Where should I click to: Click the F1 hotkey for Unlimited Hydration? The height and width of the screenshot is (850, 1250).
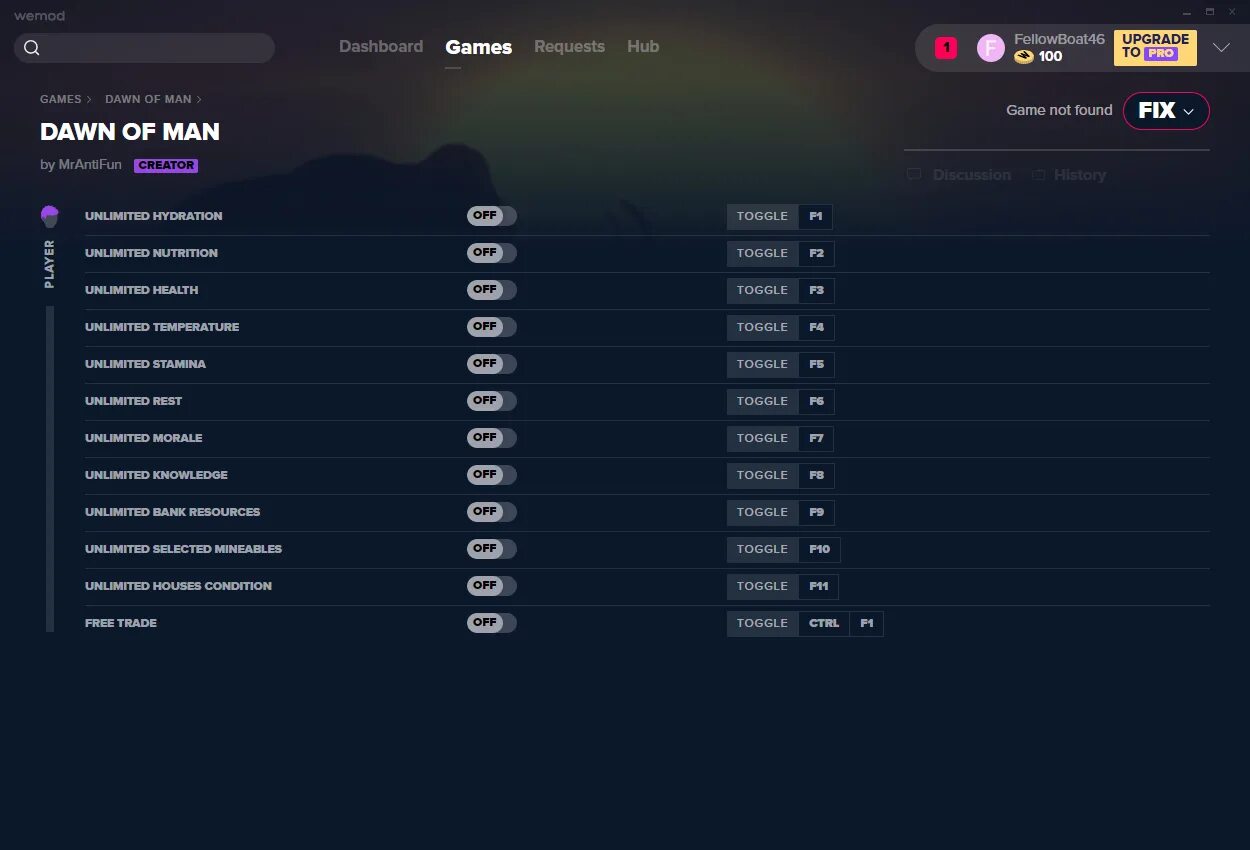coord(815,216)
